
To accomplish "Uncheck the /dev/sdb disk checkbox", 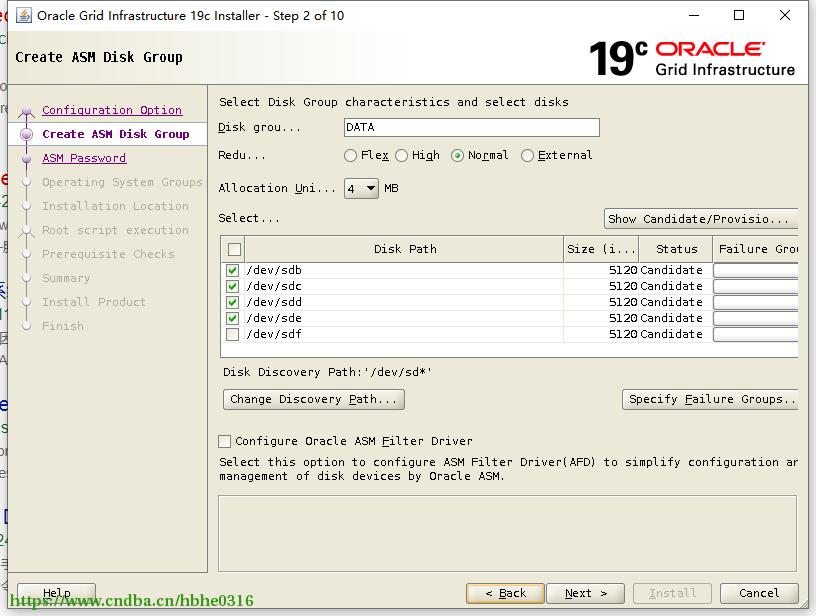I will 233,271.
